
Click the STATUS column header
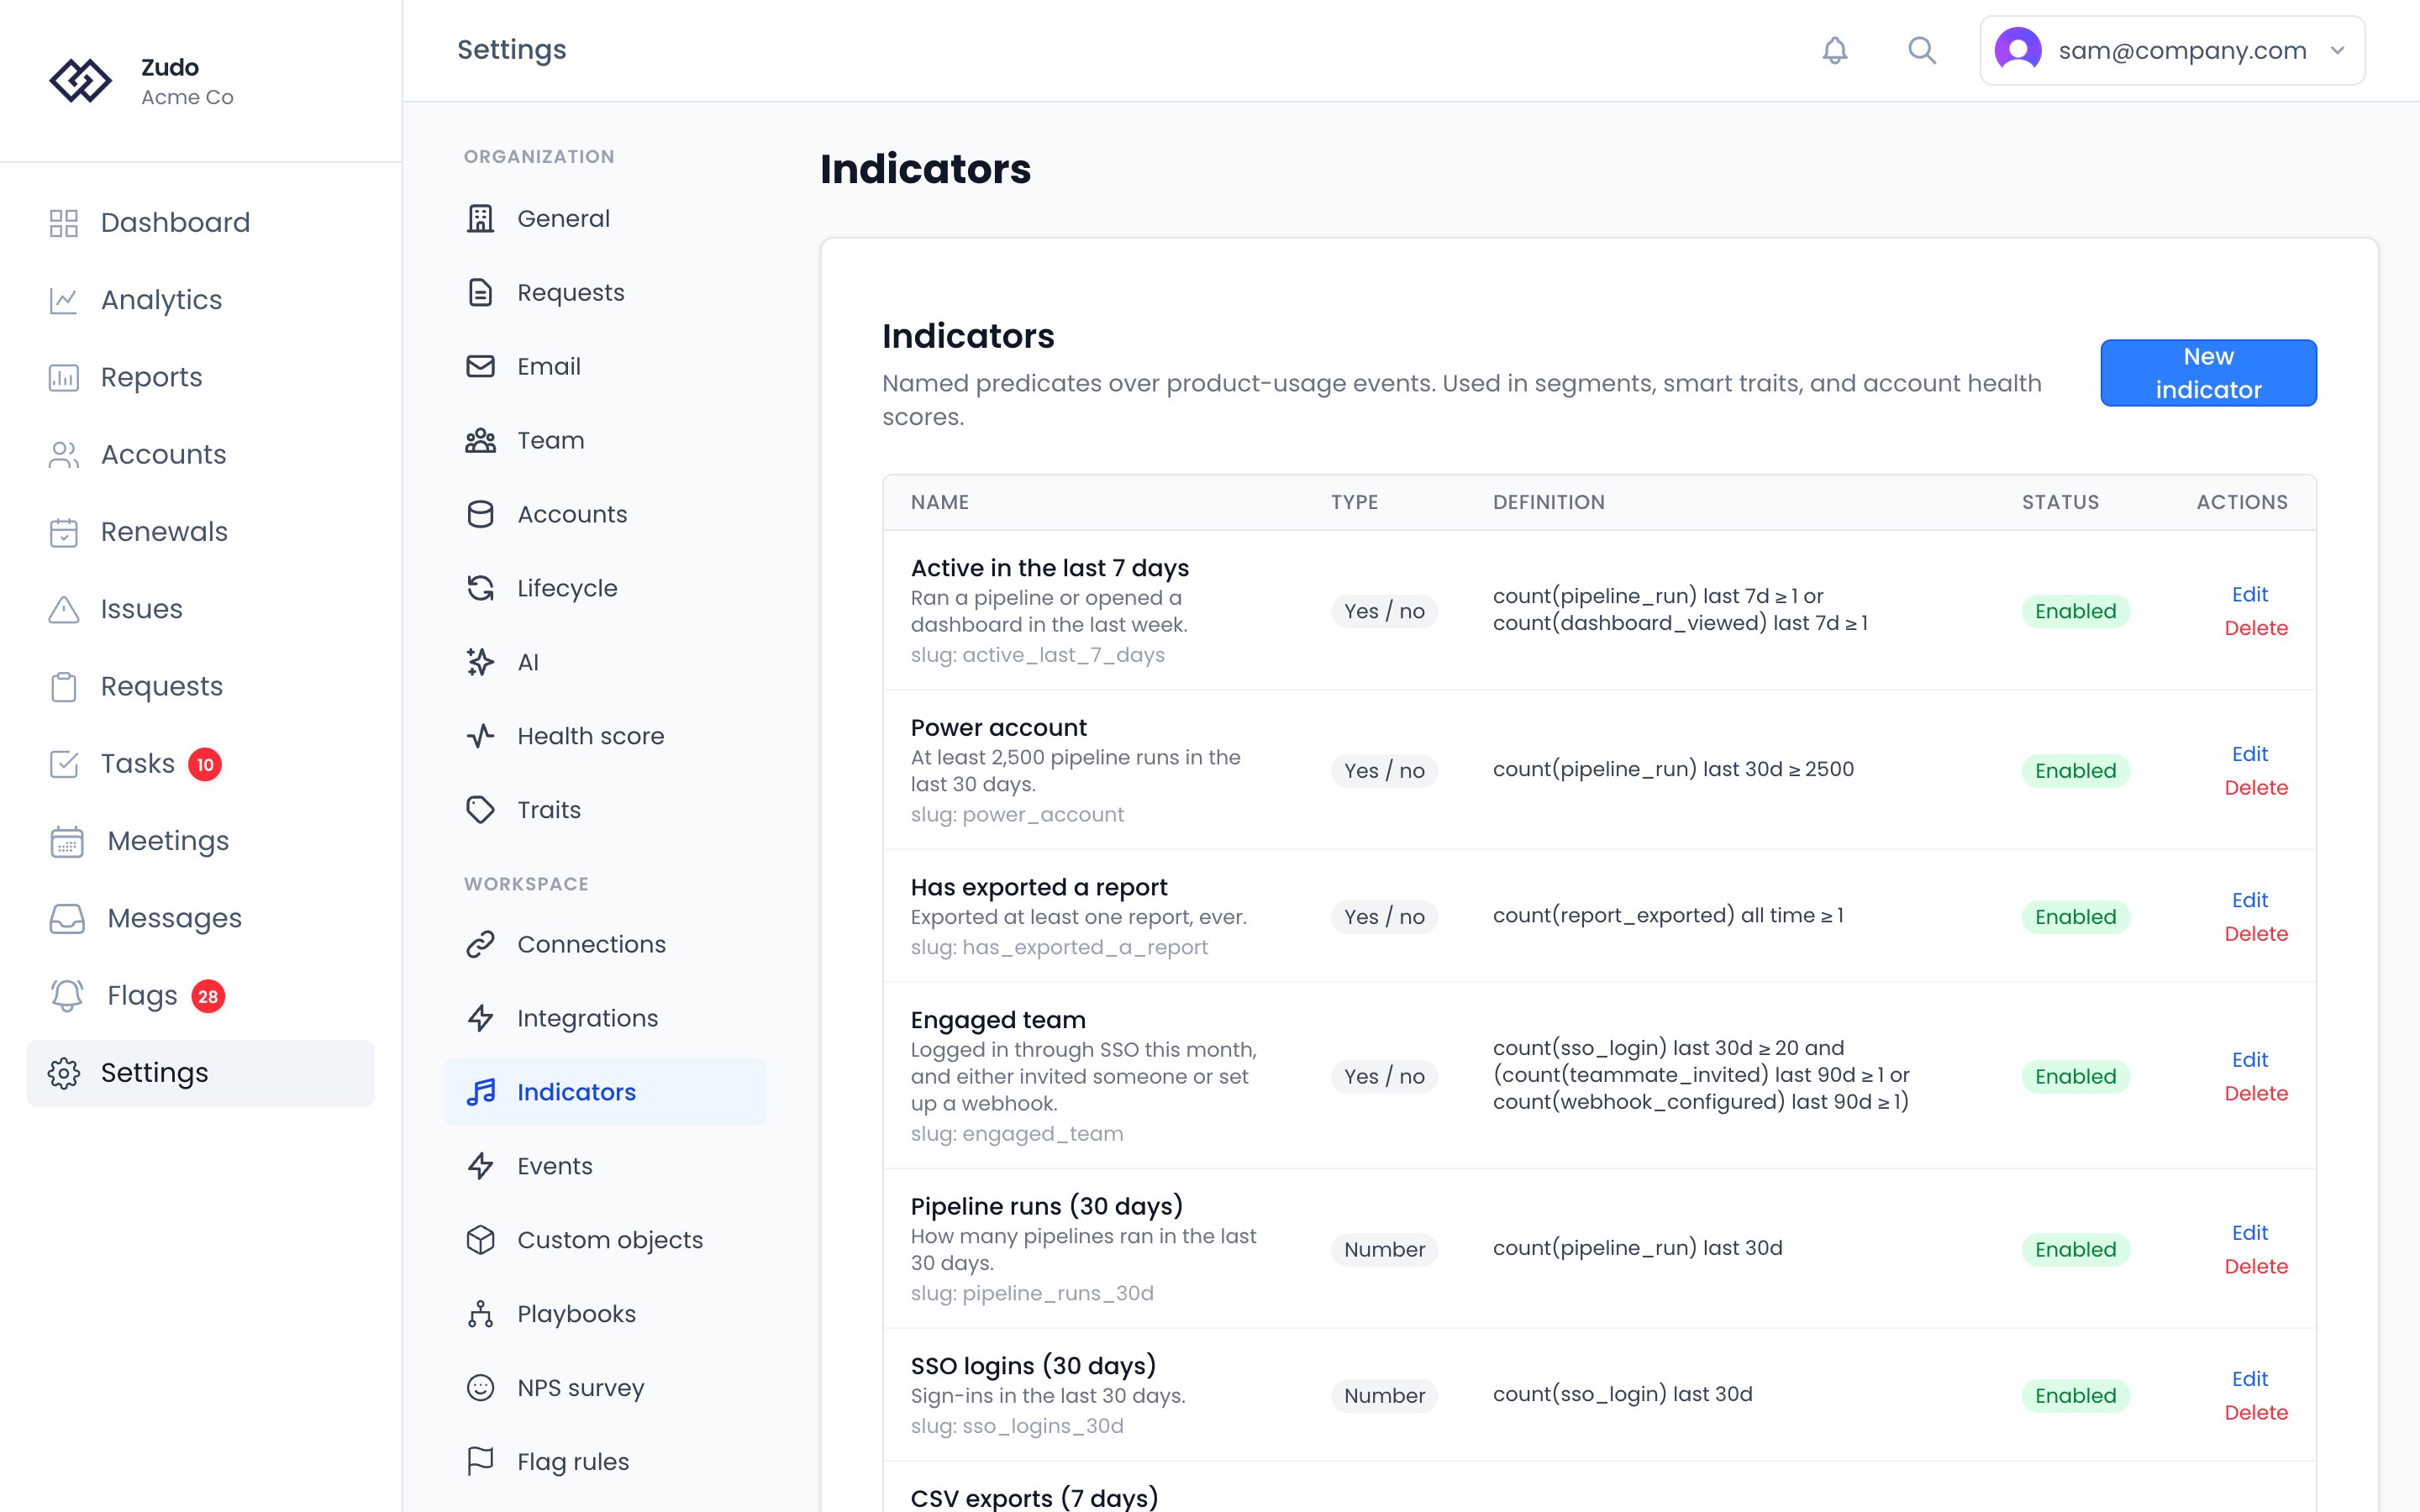coord(2060,502)
